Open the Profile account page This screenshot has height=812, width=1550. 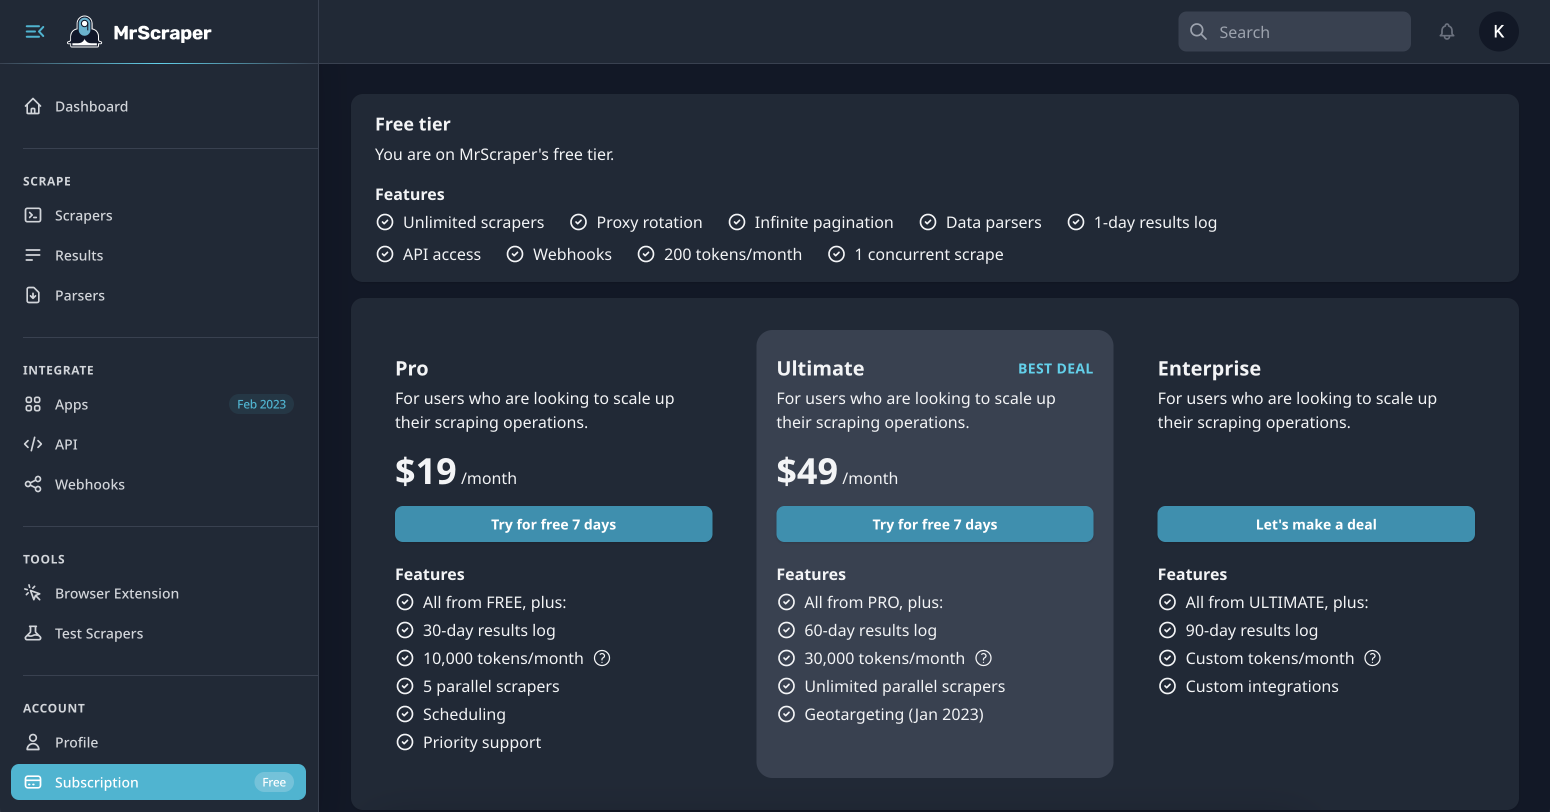click(75, 742)
